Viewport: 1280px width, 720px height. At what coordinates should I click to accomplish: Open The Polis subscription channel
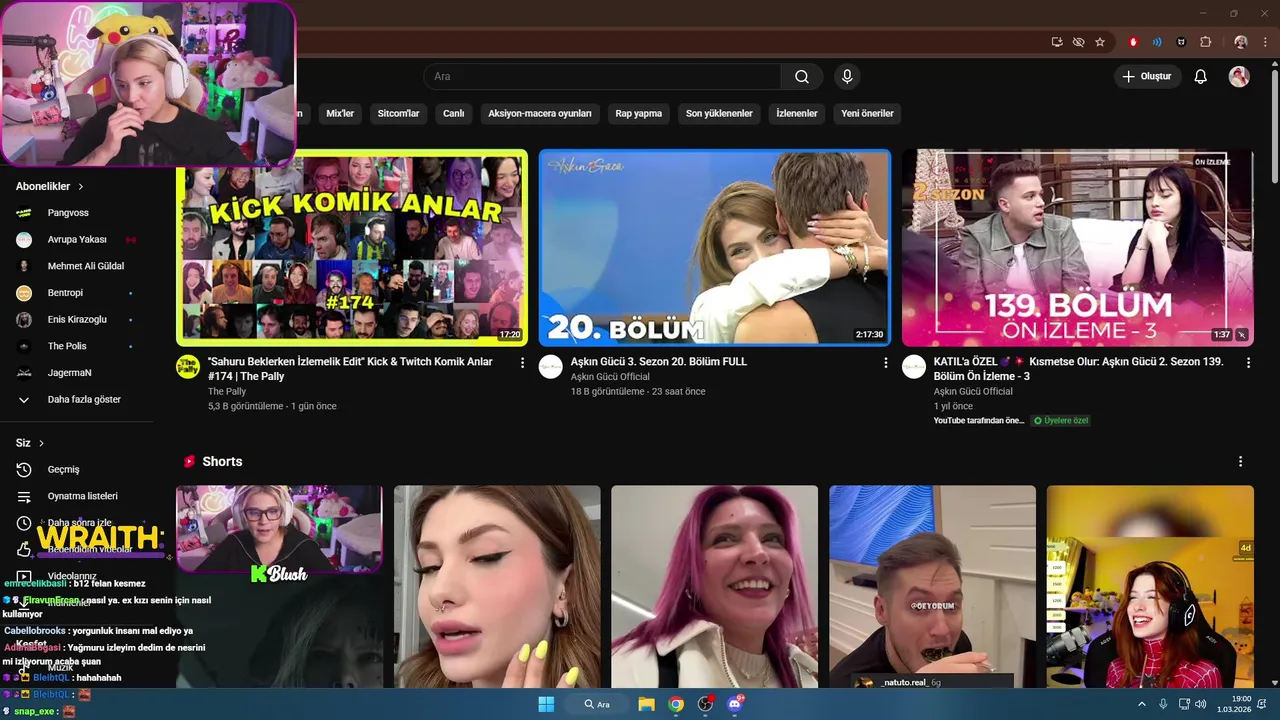pos(67,347)
